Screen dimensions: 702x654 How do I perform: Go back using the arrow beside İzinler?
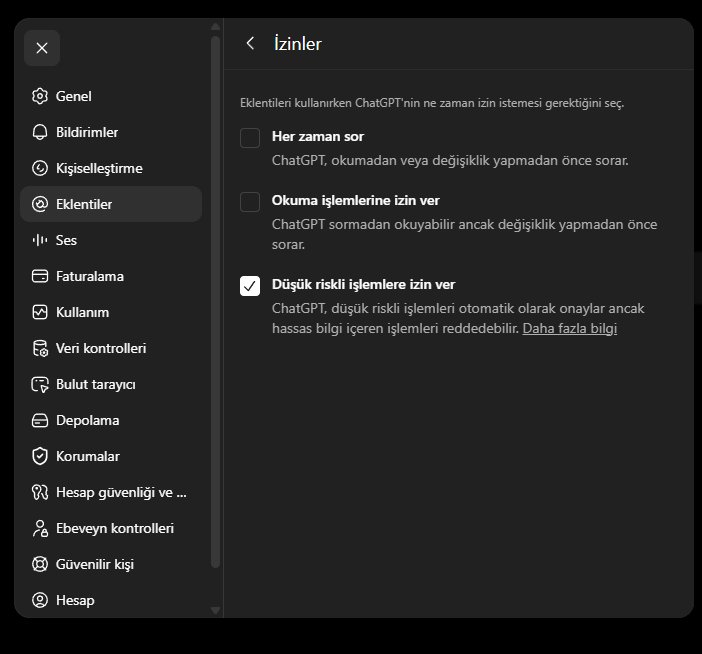tap(250, 43)
